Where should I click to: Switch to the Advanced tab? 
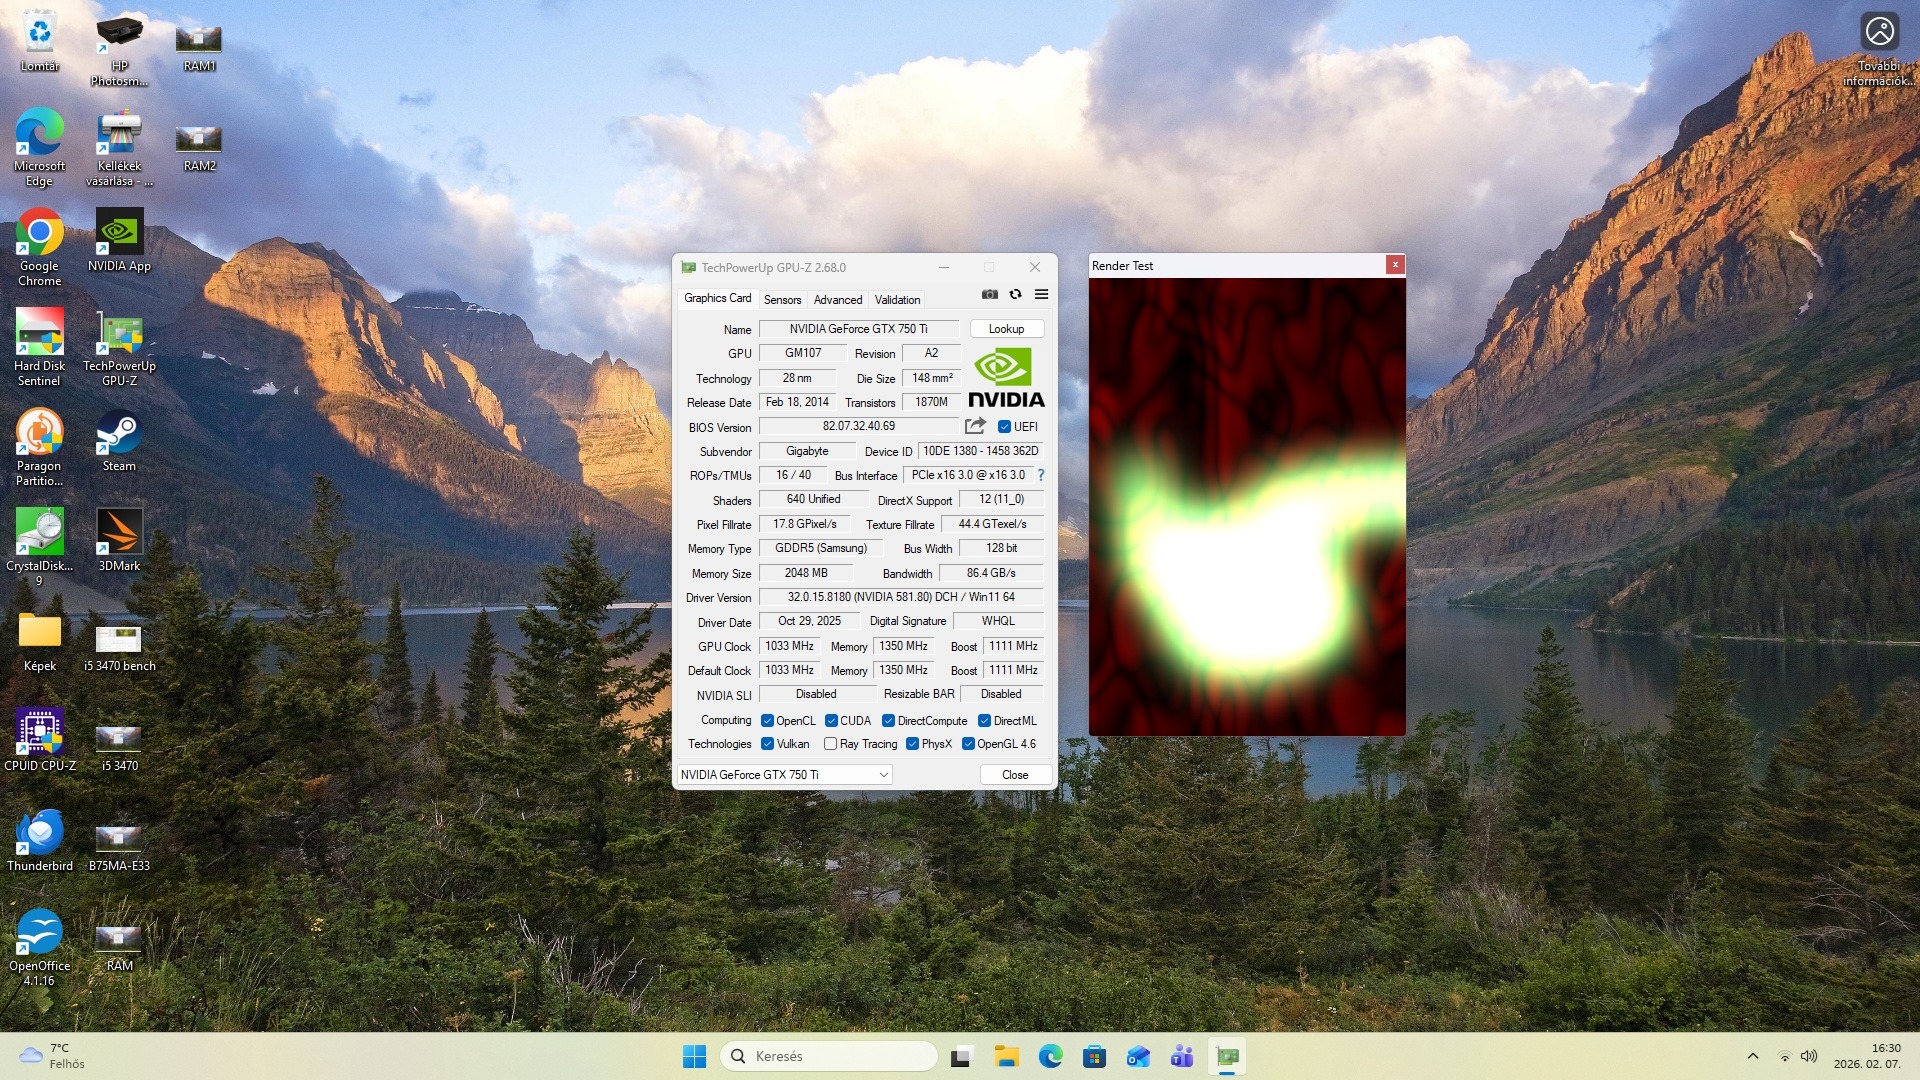(x=837, y=300)
